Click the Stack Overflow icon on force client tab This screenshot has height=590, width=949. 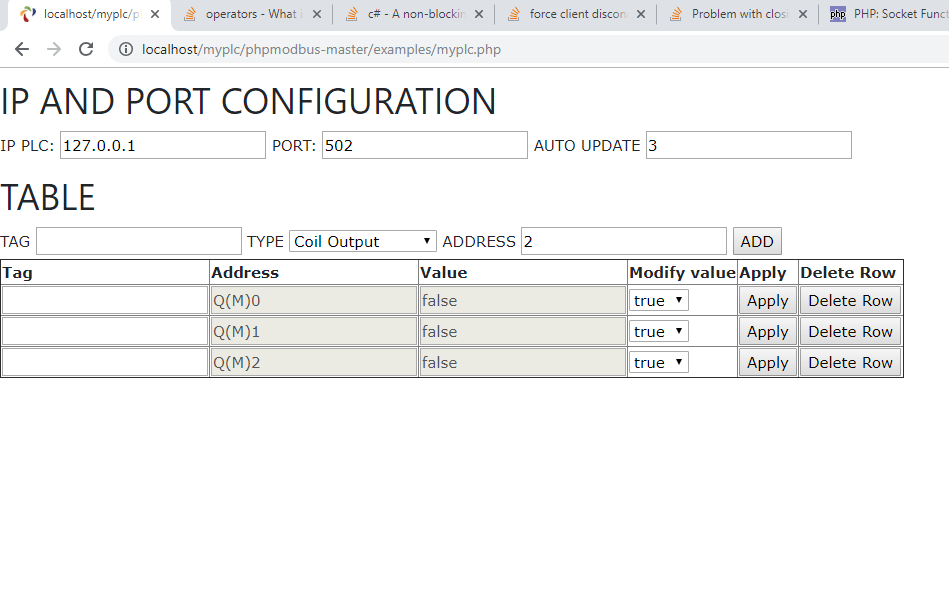(513, 15)
